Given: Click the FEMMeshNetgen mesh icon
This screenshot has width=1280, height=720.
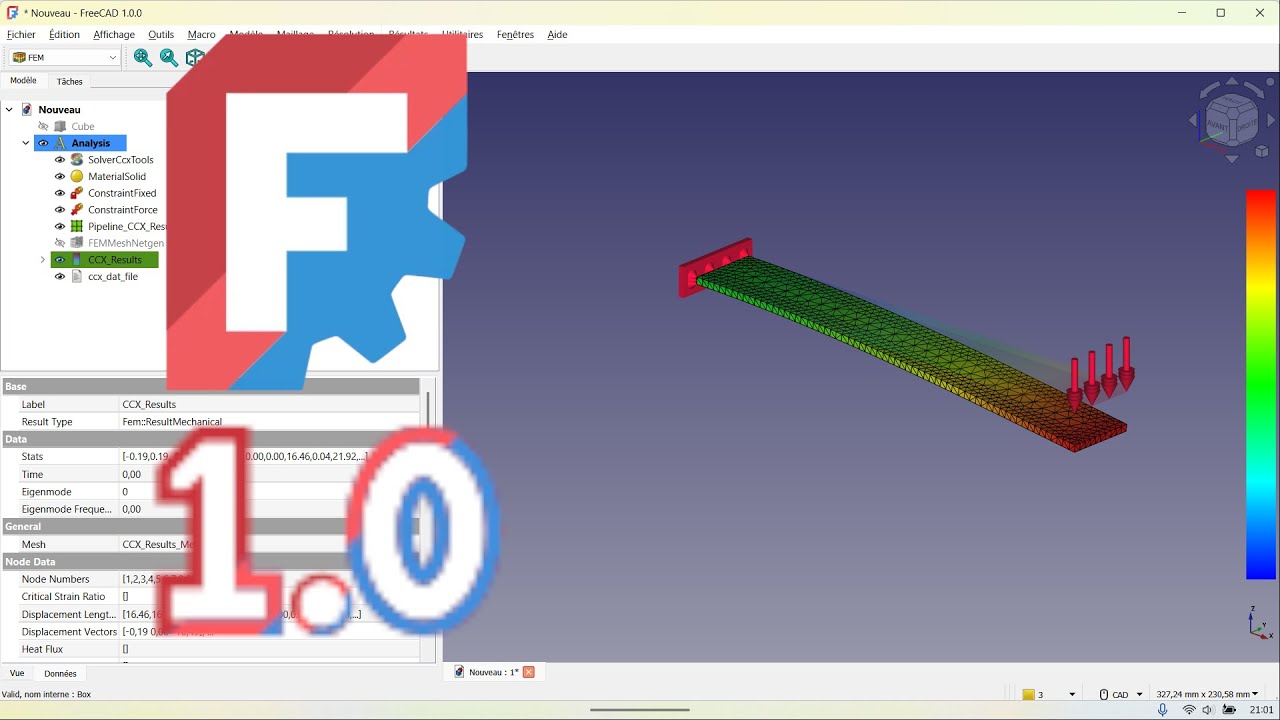Looking at the screenshot, I should click(77, 243).
